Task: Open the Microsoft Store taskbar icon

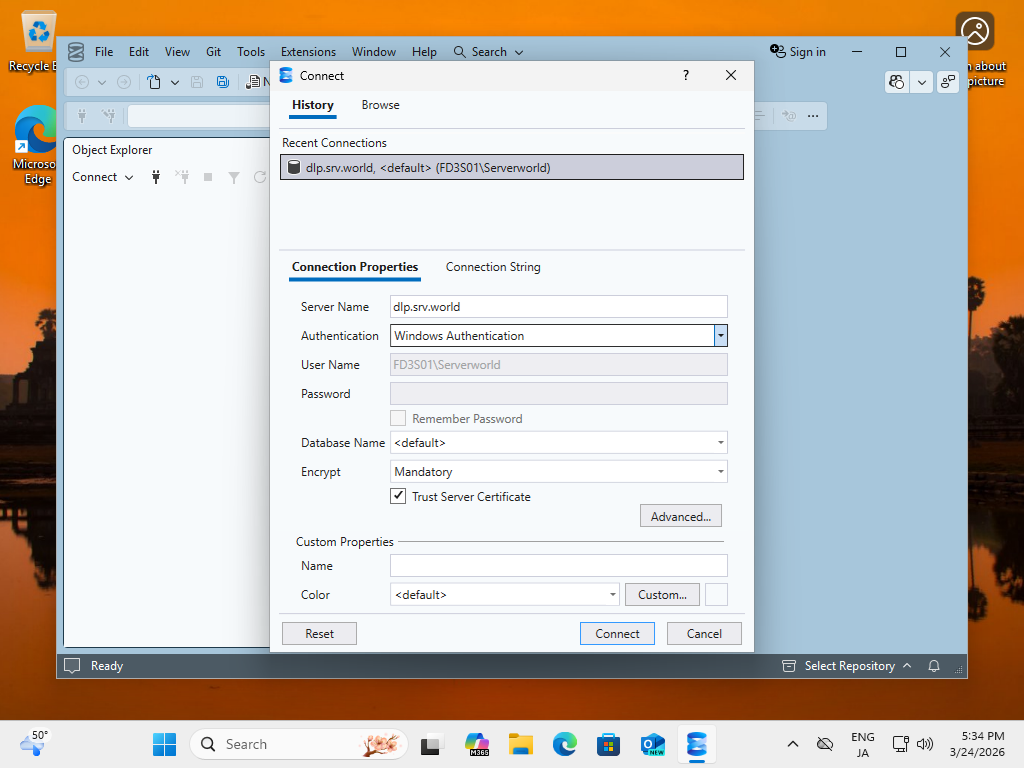Action: [608, 744]
